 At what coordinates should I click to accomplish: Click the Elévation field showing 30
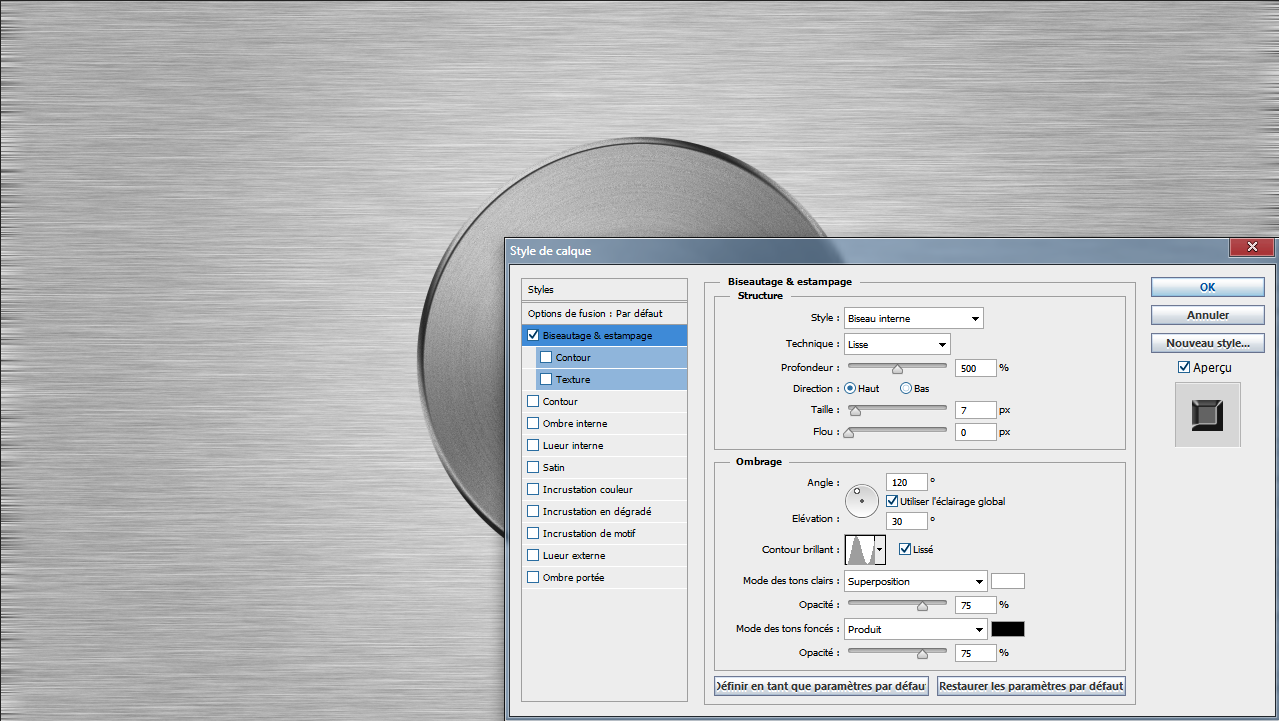[x=907, y=520]
